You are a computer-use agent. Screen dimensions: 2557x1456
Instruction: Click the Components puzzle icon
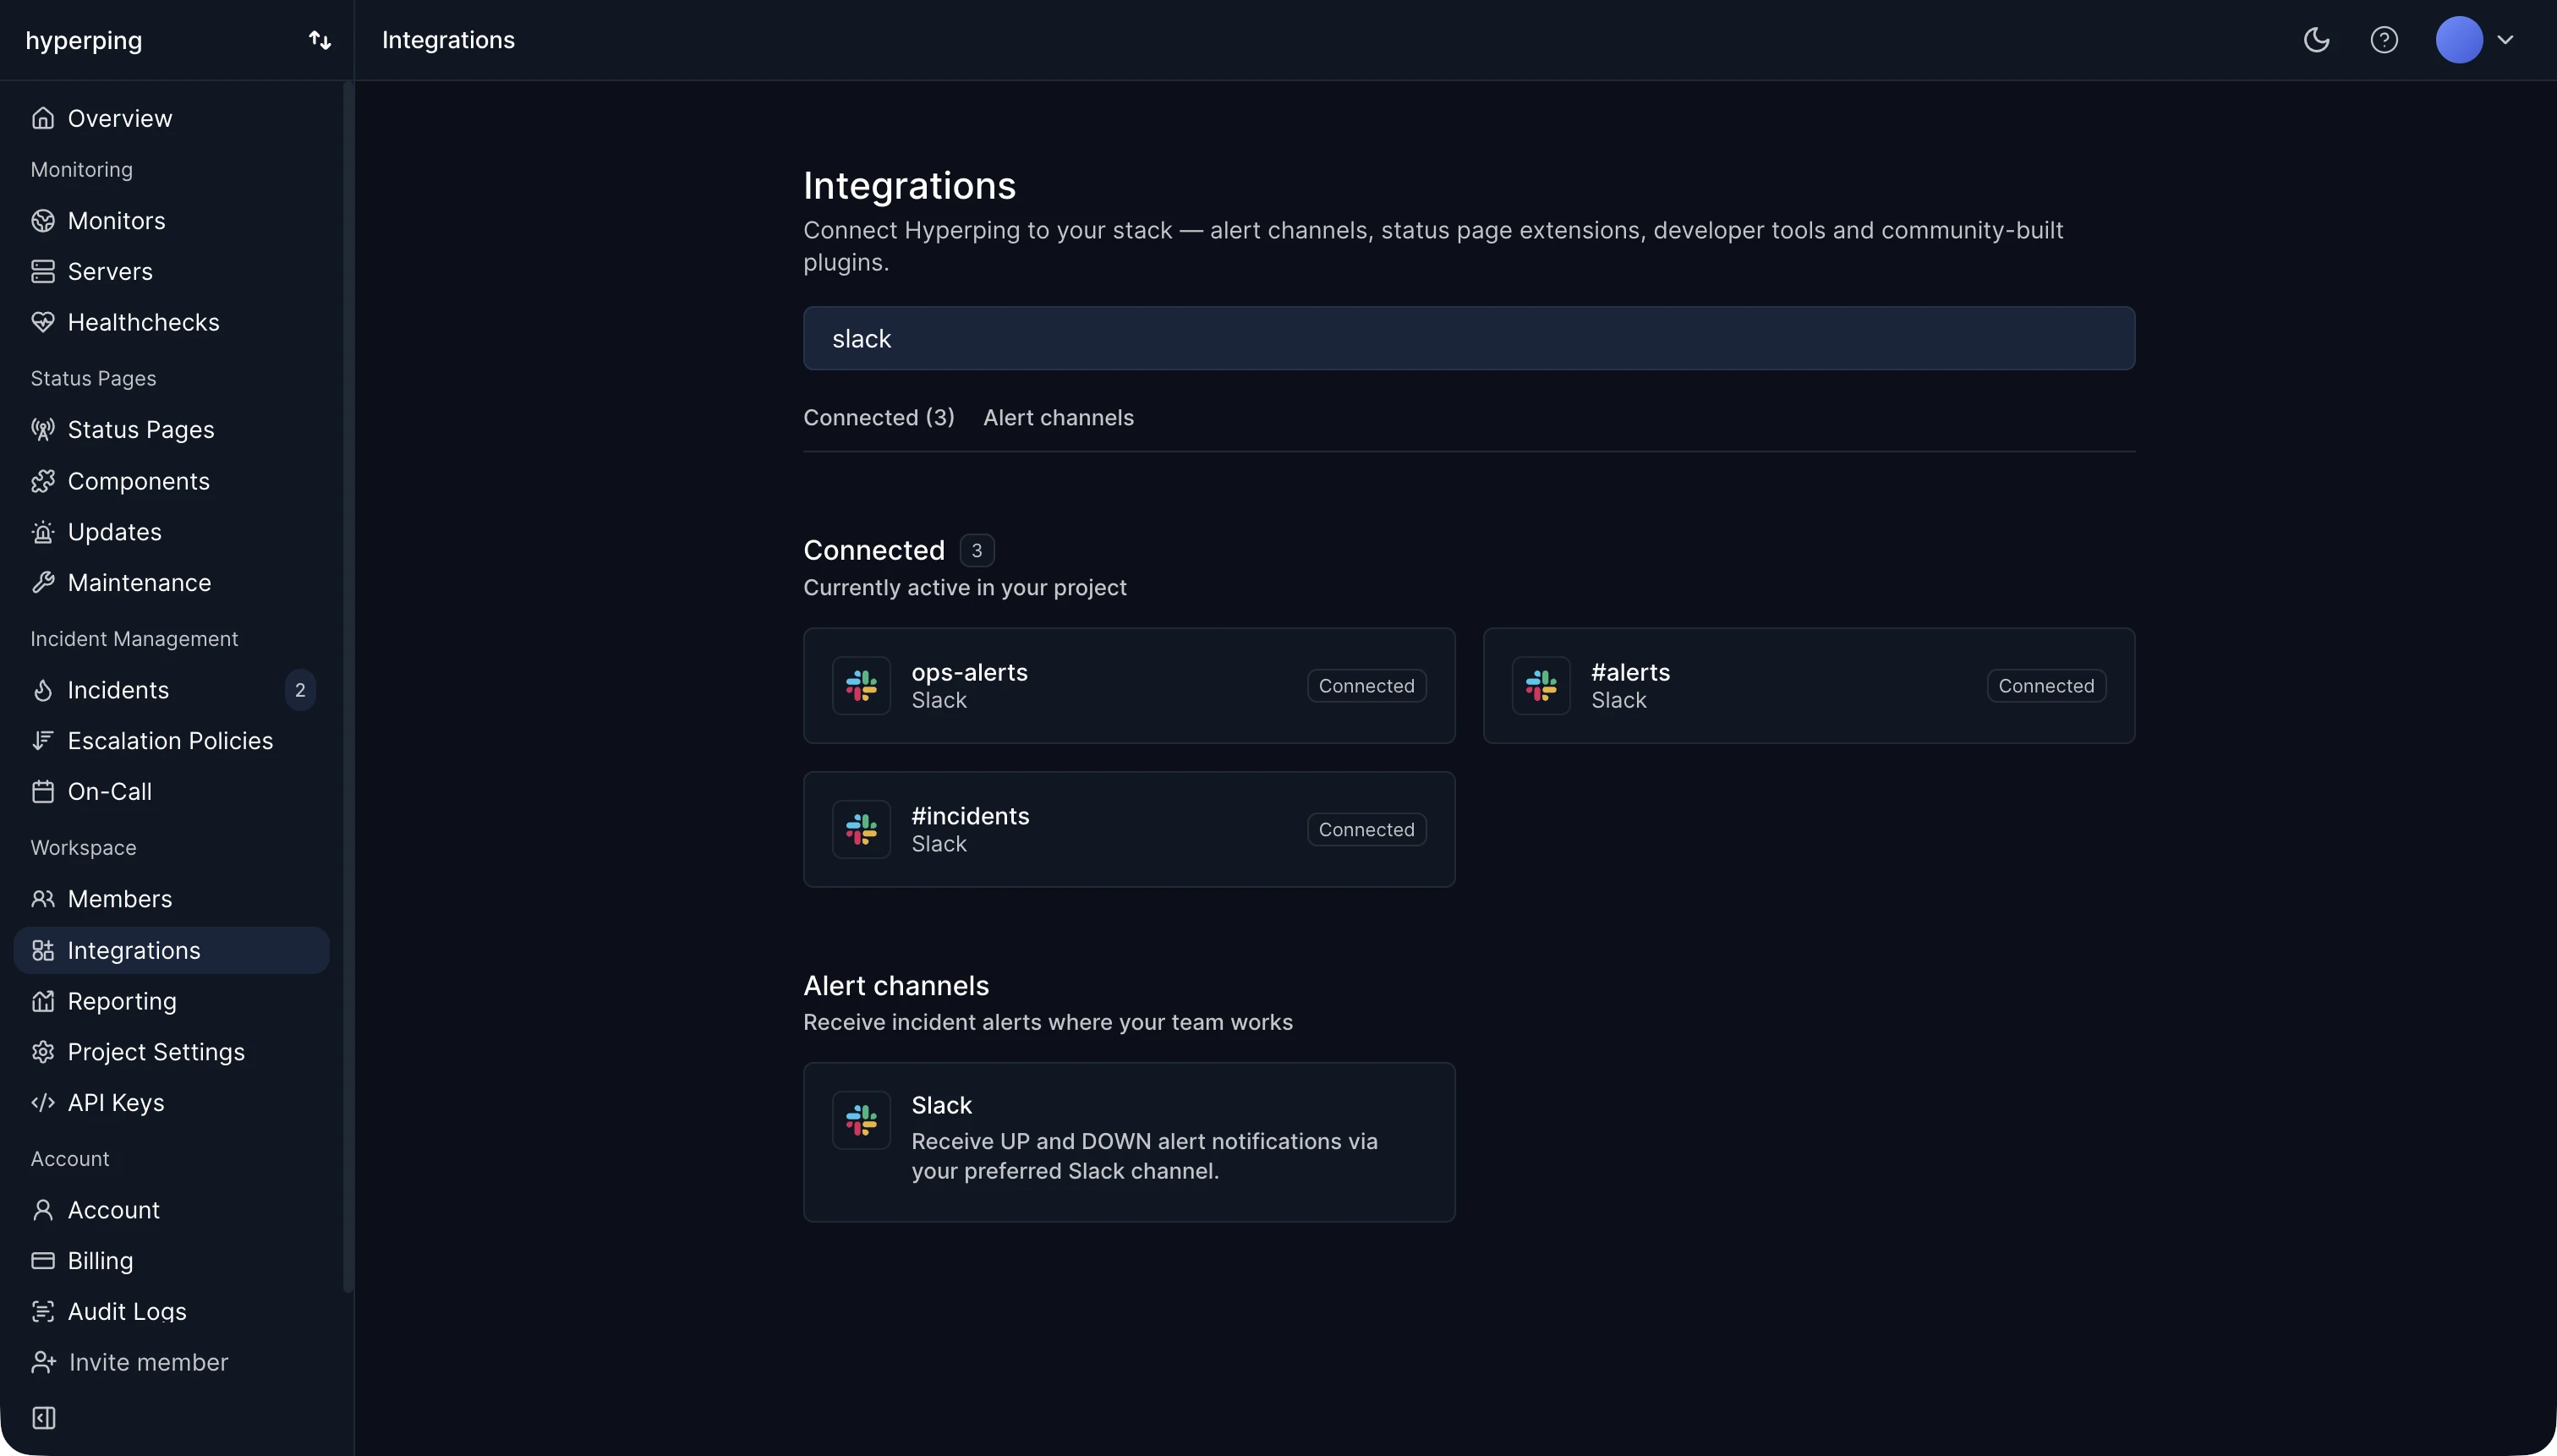[42, 481]
